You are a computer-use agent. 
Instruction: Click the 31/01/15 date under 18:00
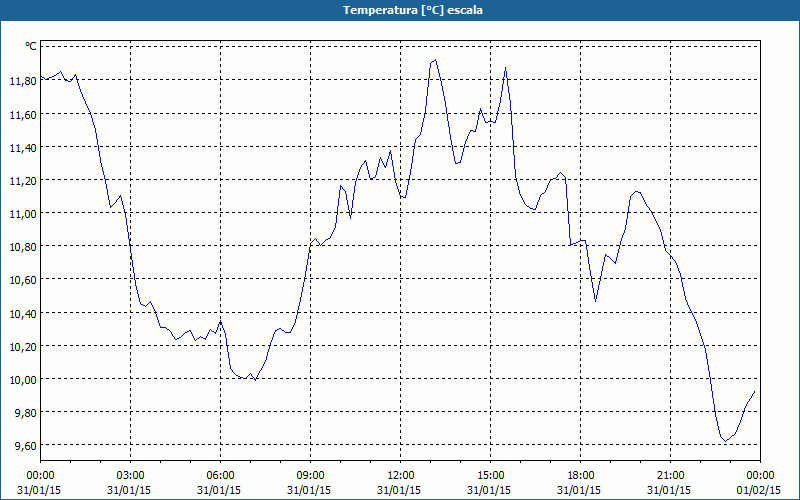579,490
